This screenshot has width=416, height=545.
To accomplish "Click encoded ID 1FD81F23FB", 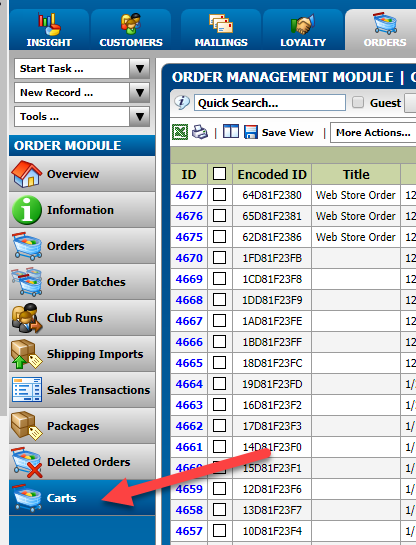I will [x=272, y=258].
